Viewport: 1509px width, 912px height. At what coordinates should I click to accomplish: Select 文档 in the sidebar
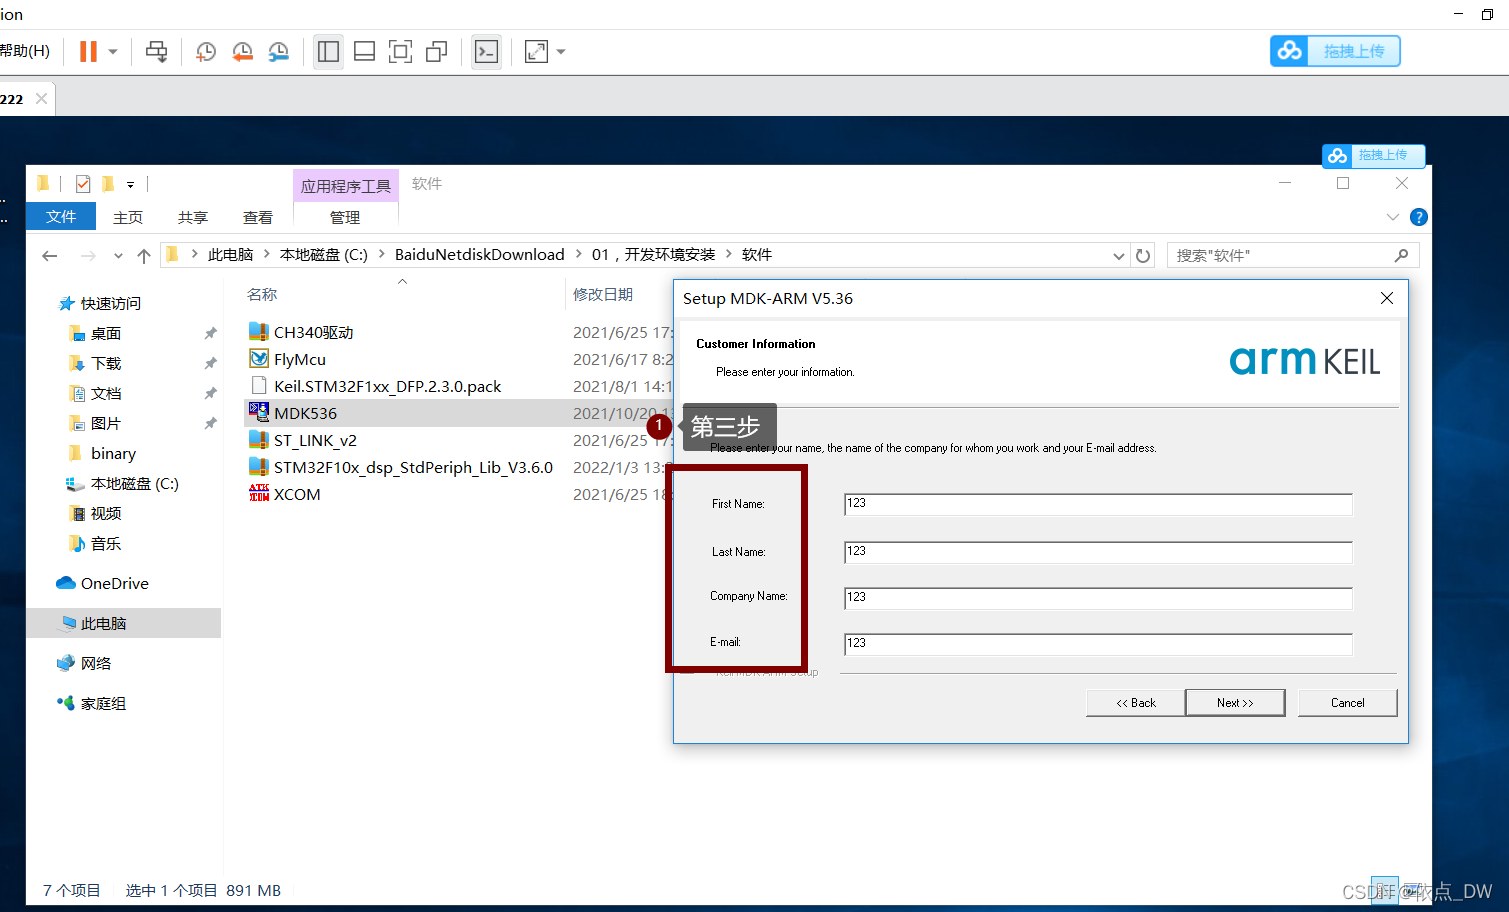tap(106, 393)
